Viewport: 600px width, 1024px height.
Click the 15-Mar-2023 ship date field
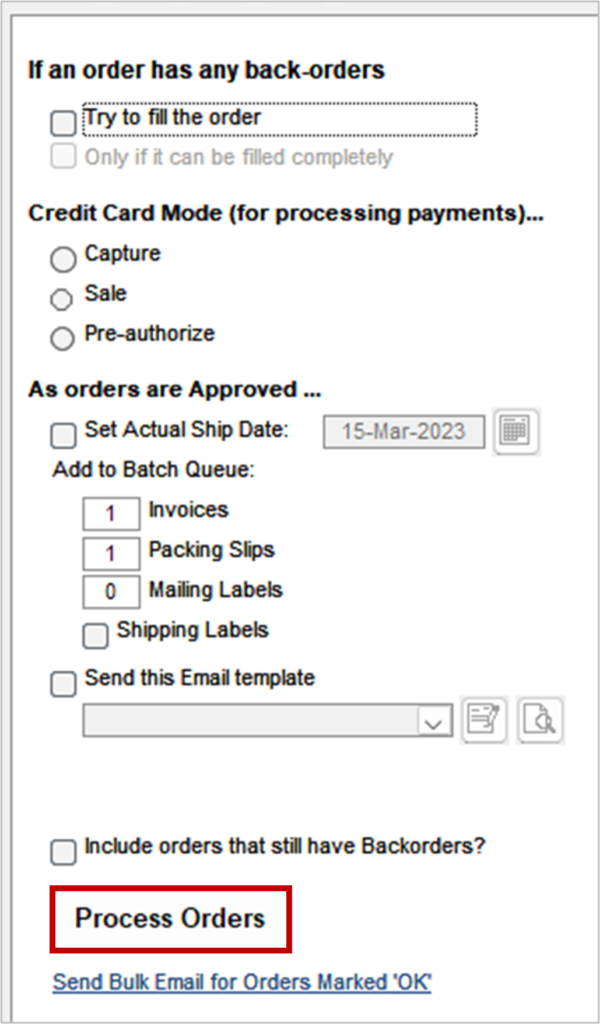(x=403, y=432)
